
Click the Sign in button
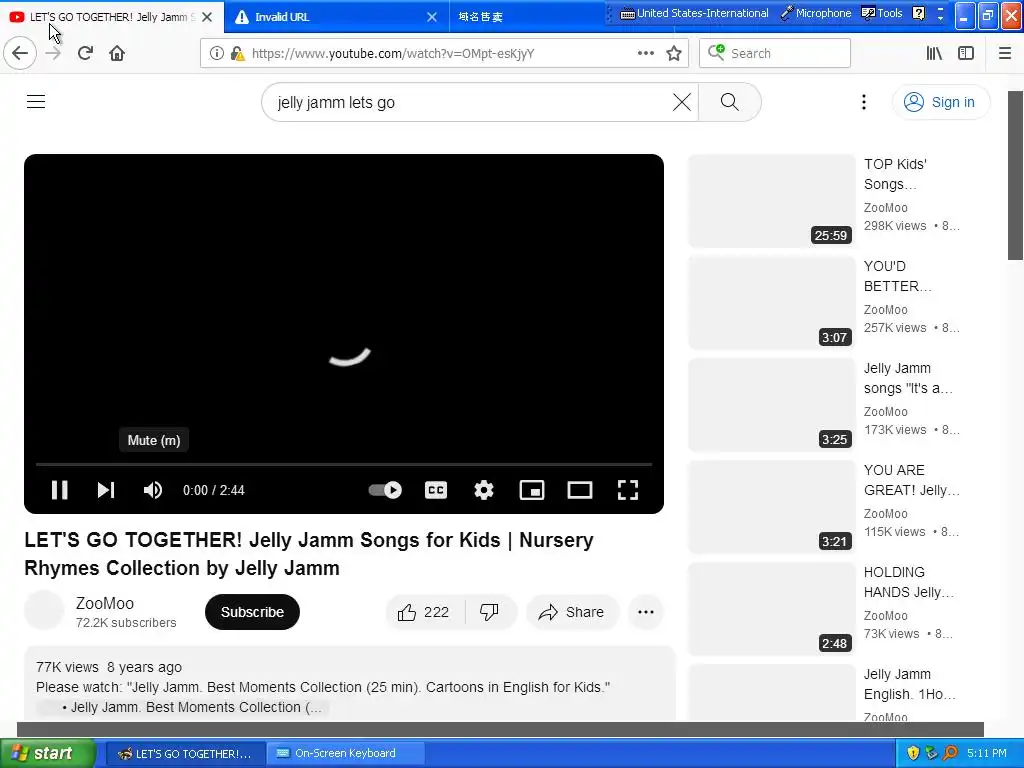coord(940,102)
